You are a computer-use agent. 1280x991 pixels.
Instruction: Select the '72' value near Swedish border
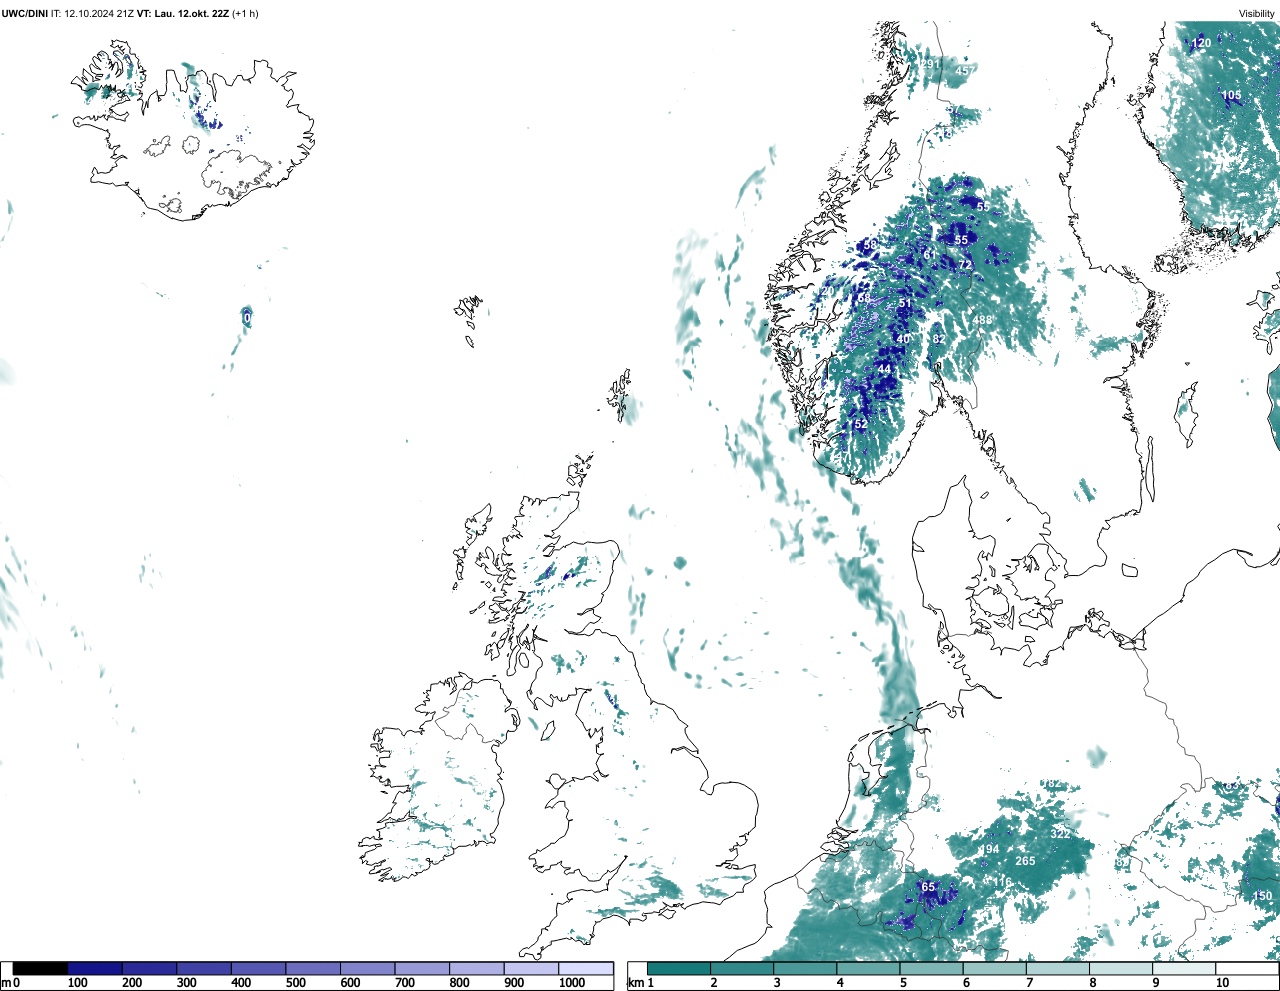coord(965,265)
